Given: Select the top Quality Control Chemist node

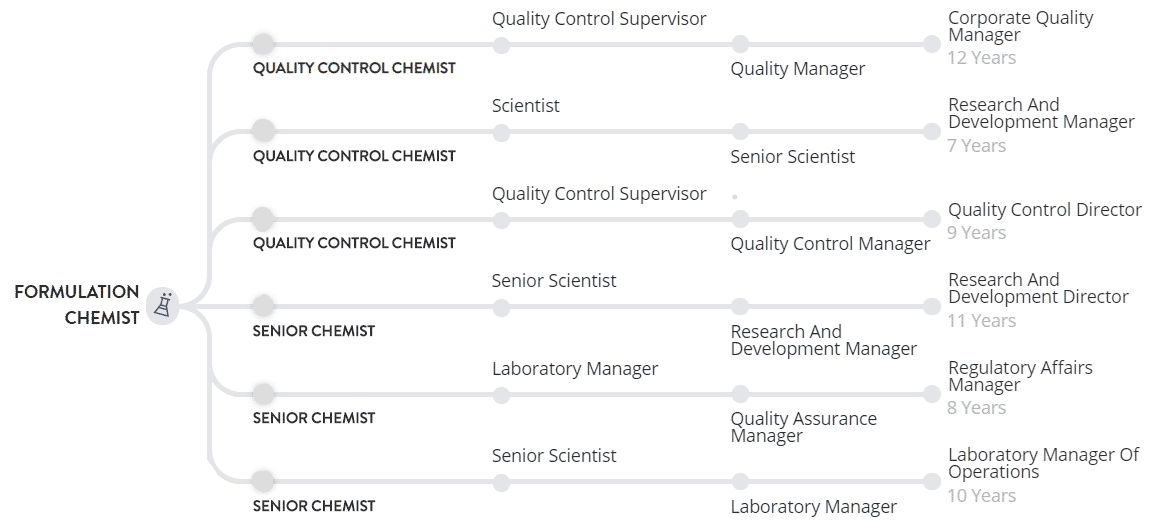Looking at the screenshot, I should (263, 44).
